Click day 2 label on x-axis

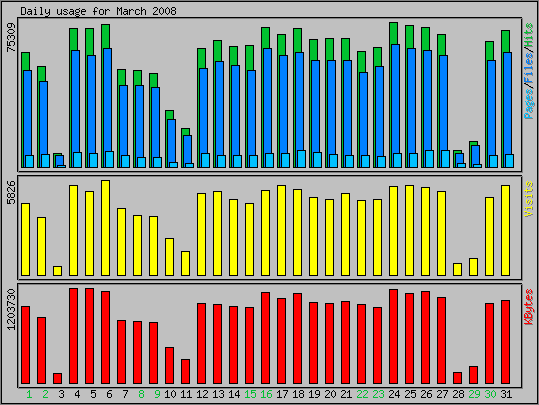pos(45,394)
